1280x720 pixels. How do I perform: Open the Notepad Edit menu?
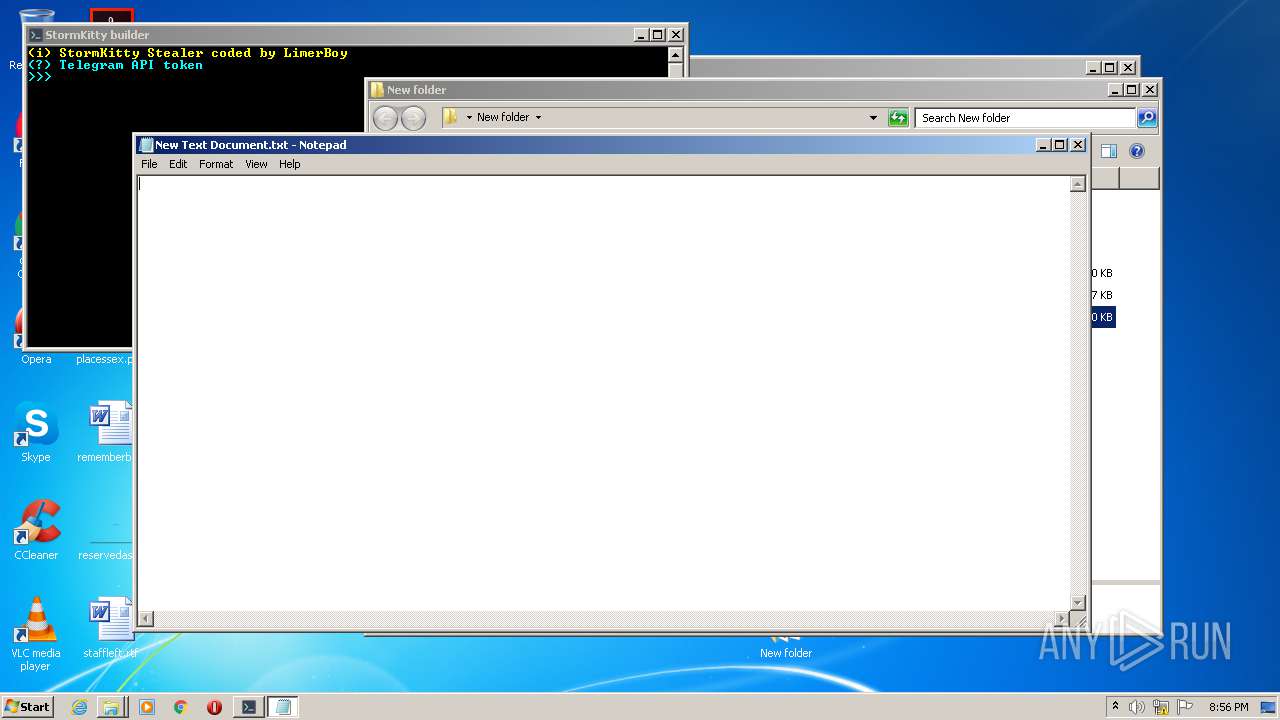pos(178,164)
